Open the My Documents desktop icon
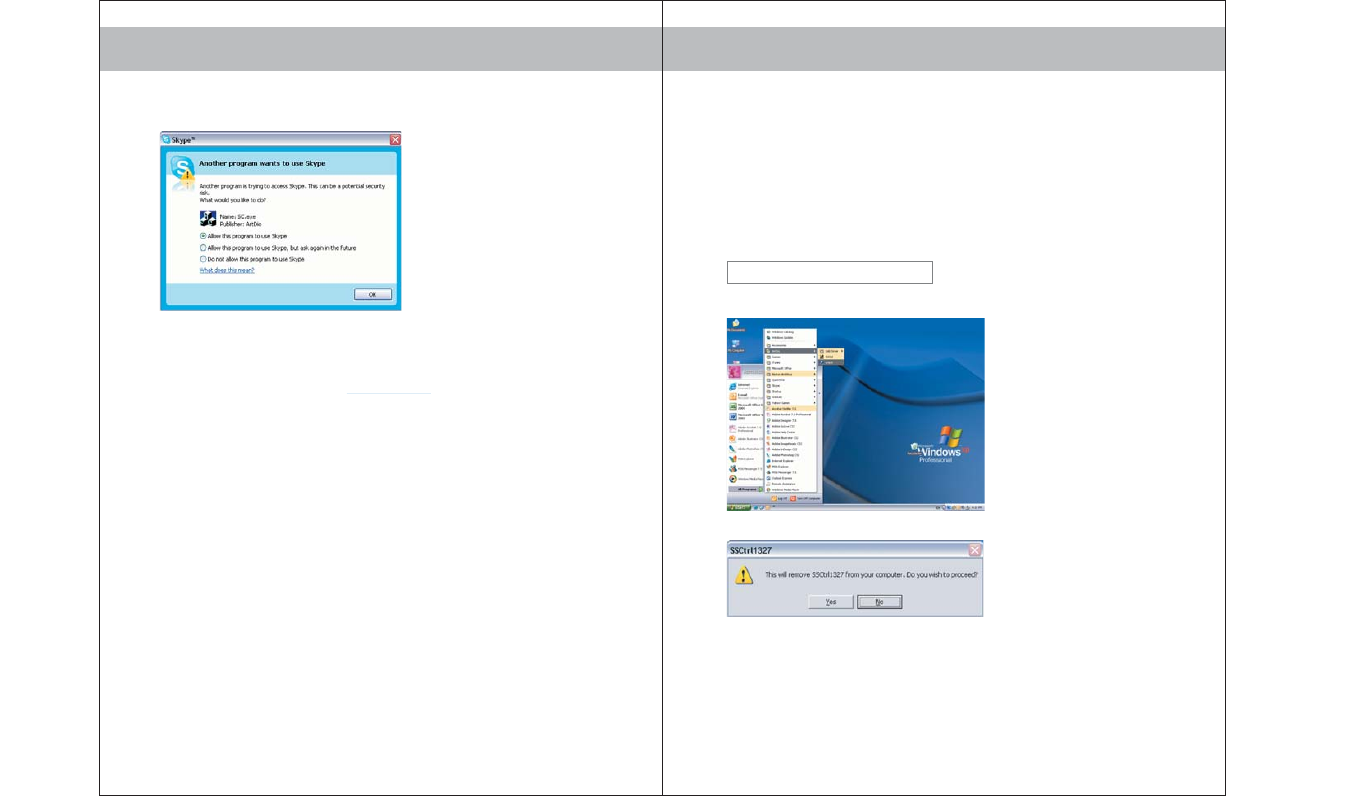The image size is (1346, 796). click(736, 325)
